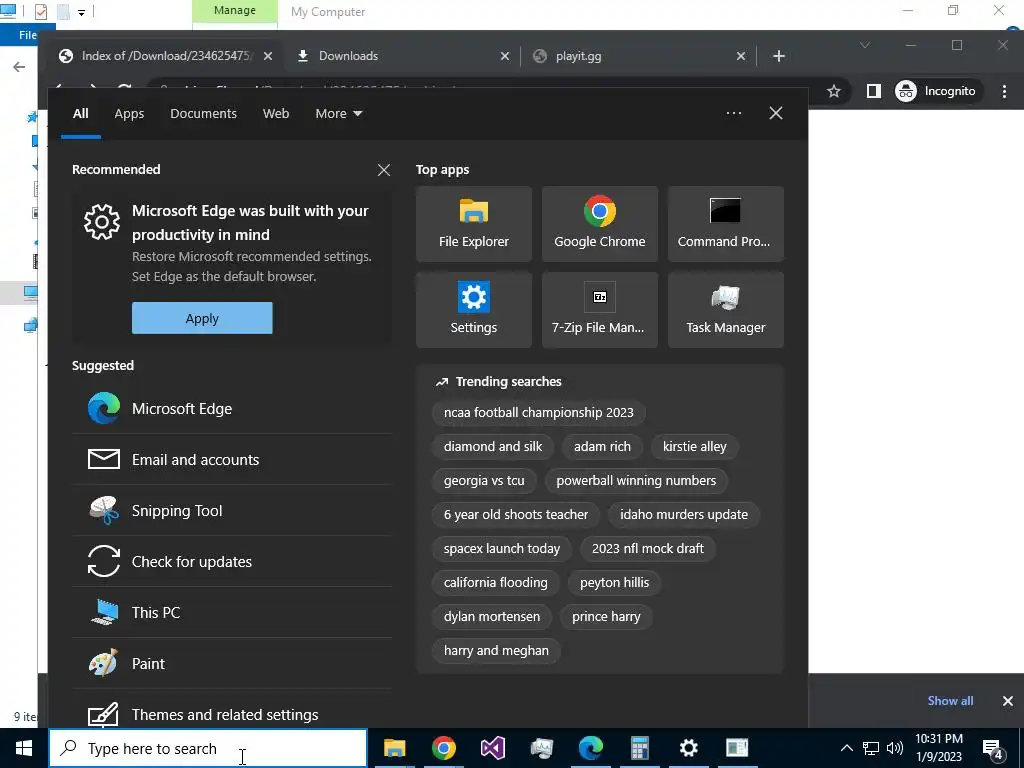The width and height of the screenshot is (1024, 768).
Task: Close the search panel
Action: tap(776, 113)
